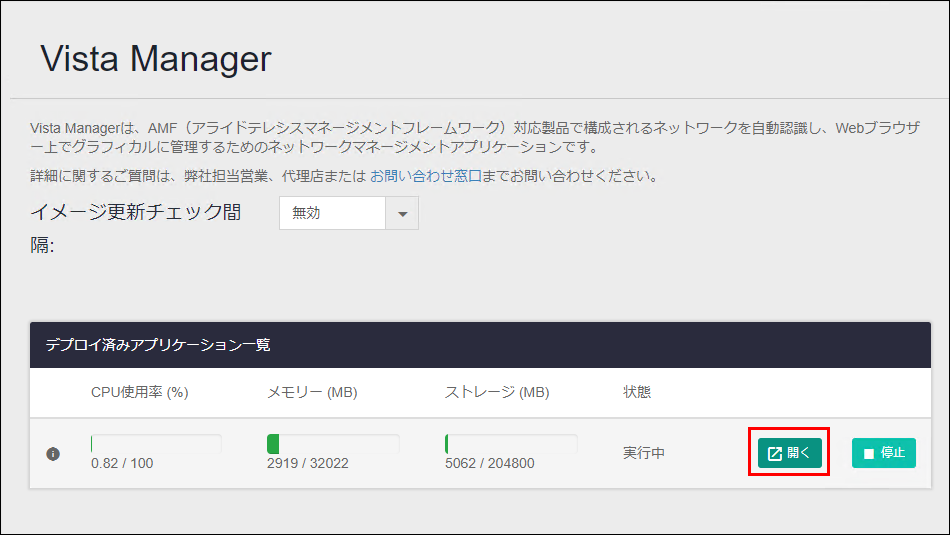Screen dimensions: 950x535
Task: Select the CPU使用率 (%) column header
Action: click(139, 392)
